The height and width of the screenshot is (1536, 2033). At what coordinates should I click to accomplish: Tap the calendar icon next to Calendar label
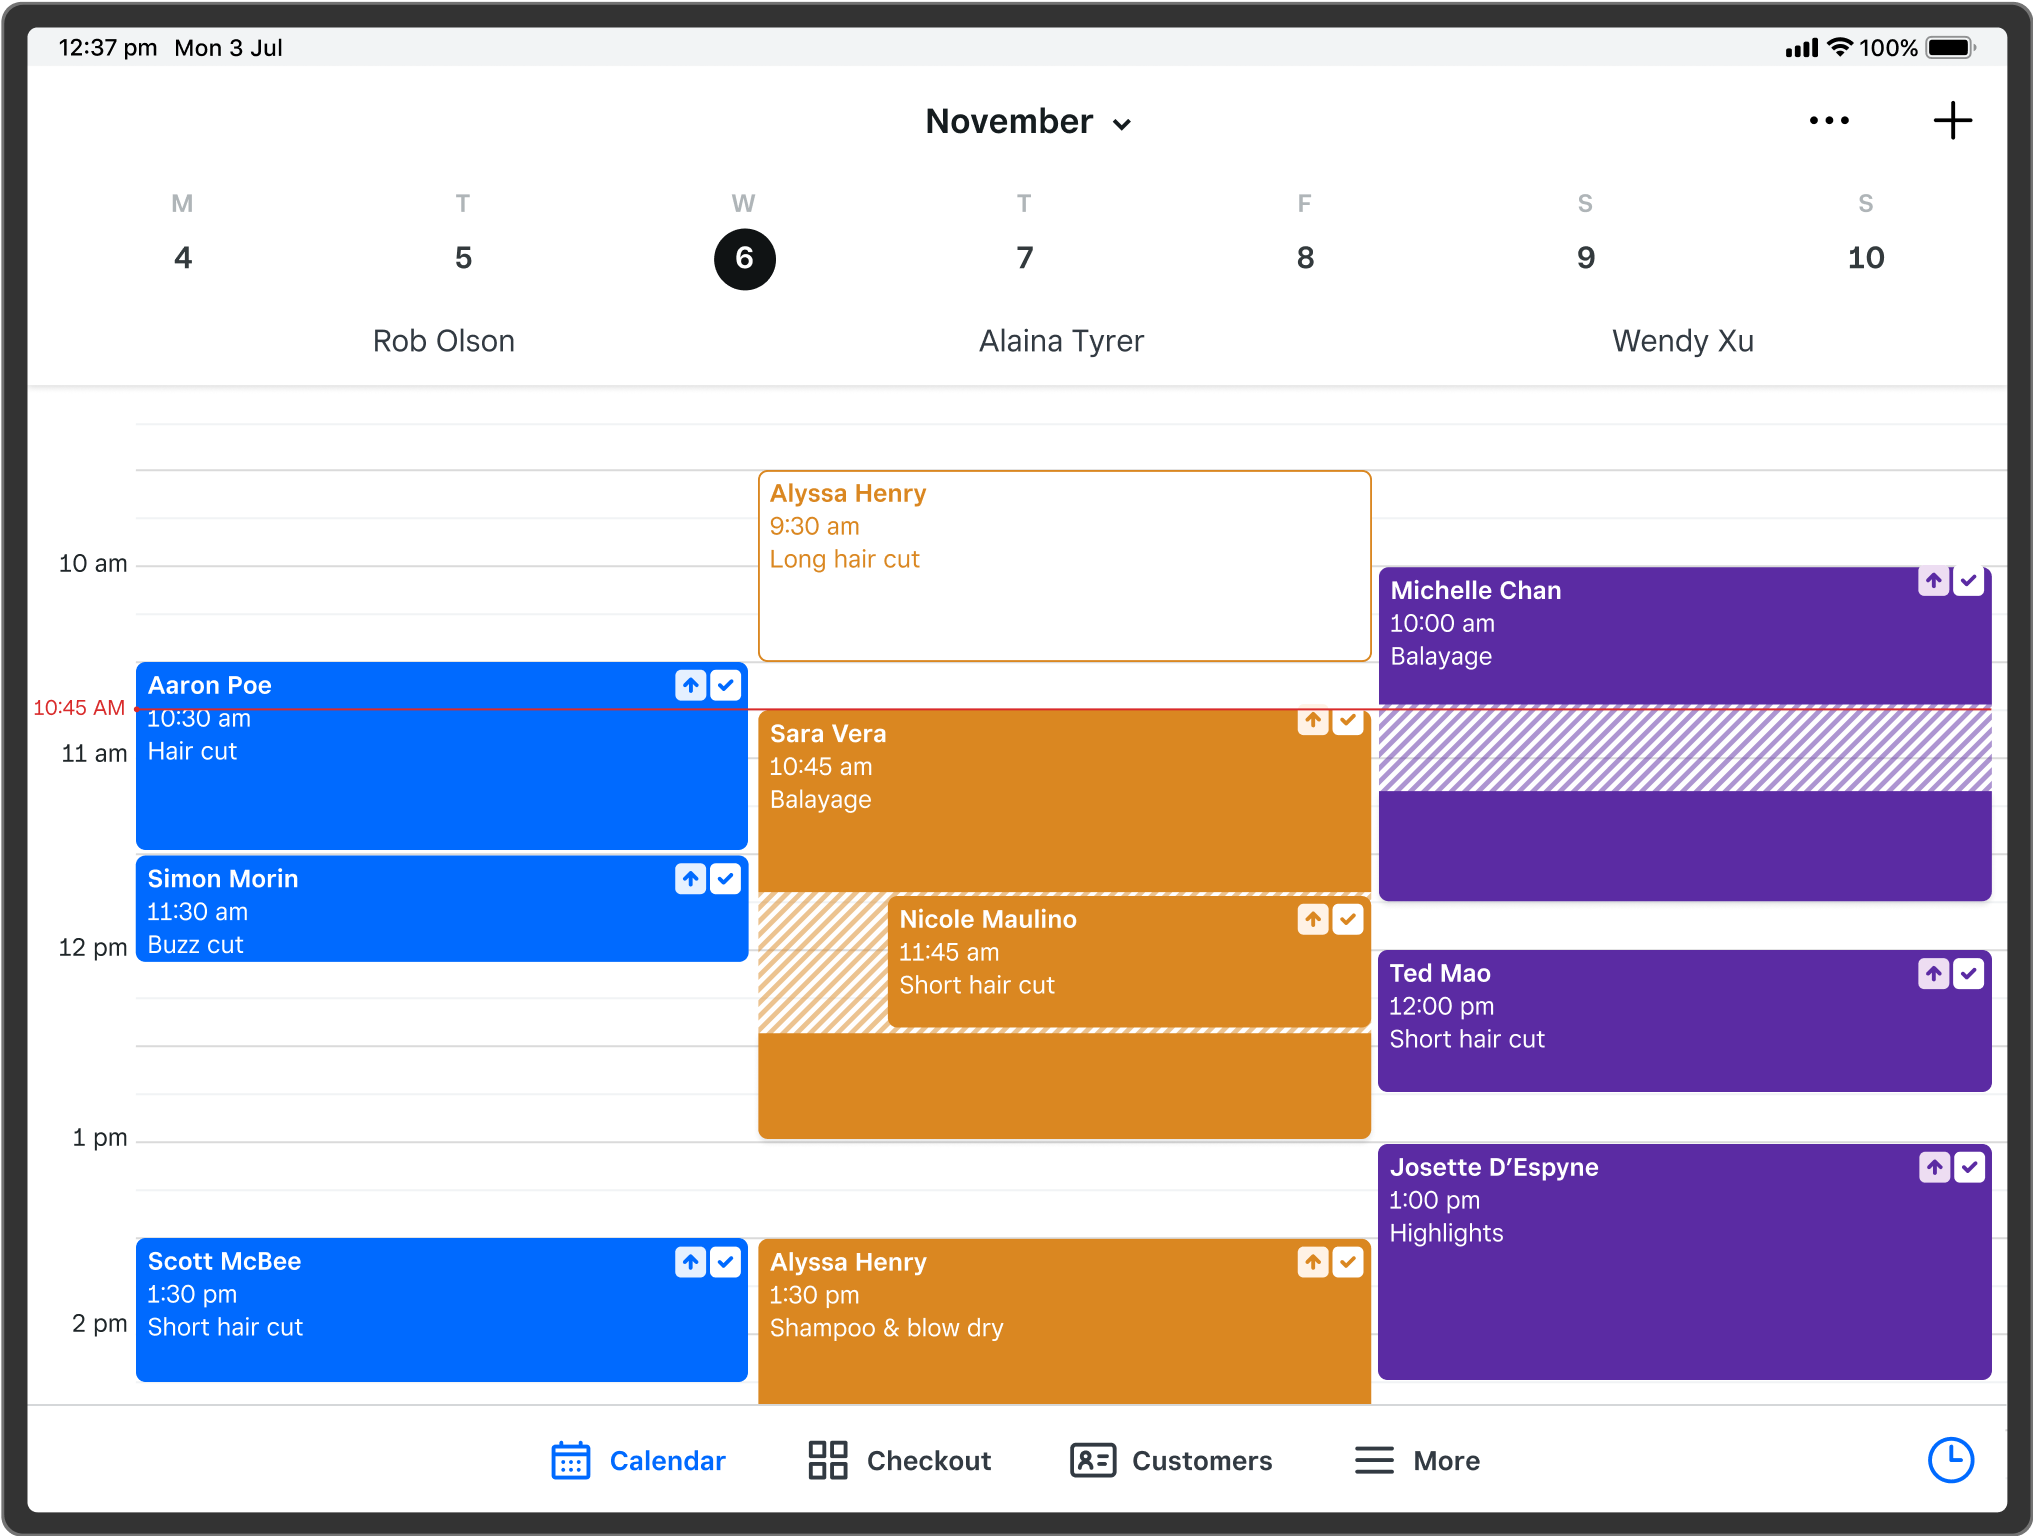pos(570,1460)
